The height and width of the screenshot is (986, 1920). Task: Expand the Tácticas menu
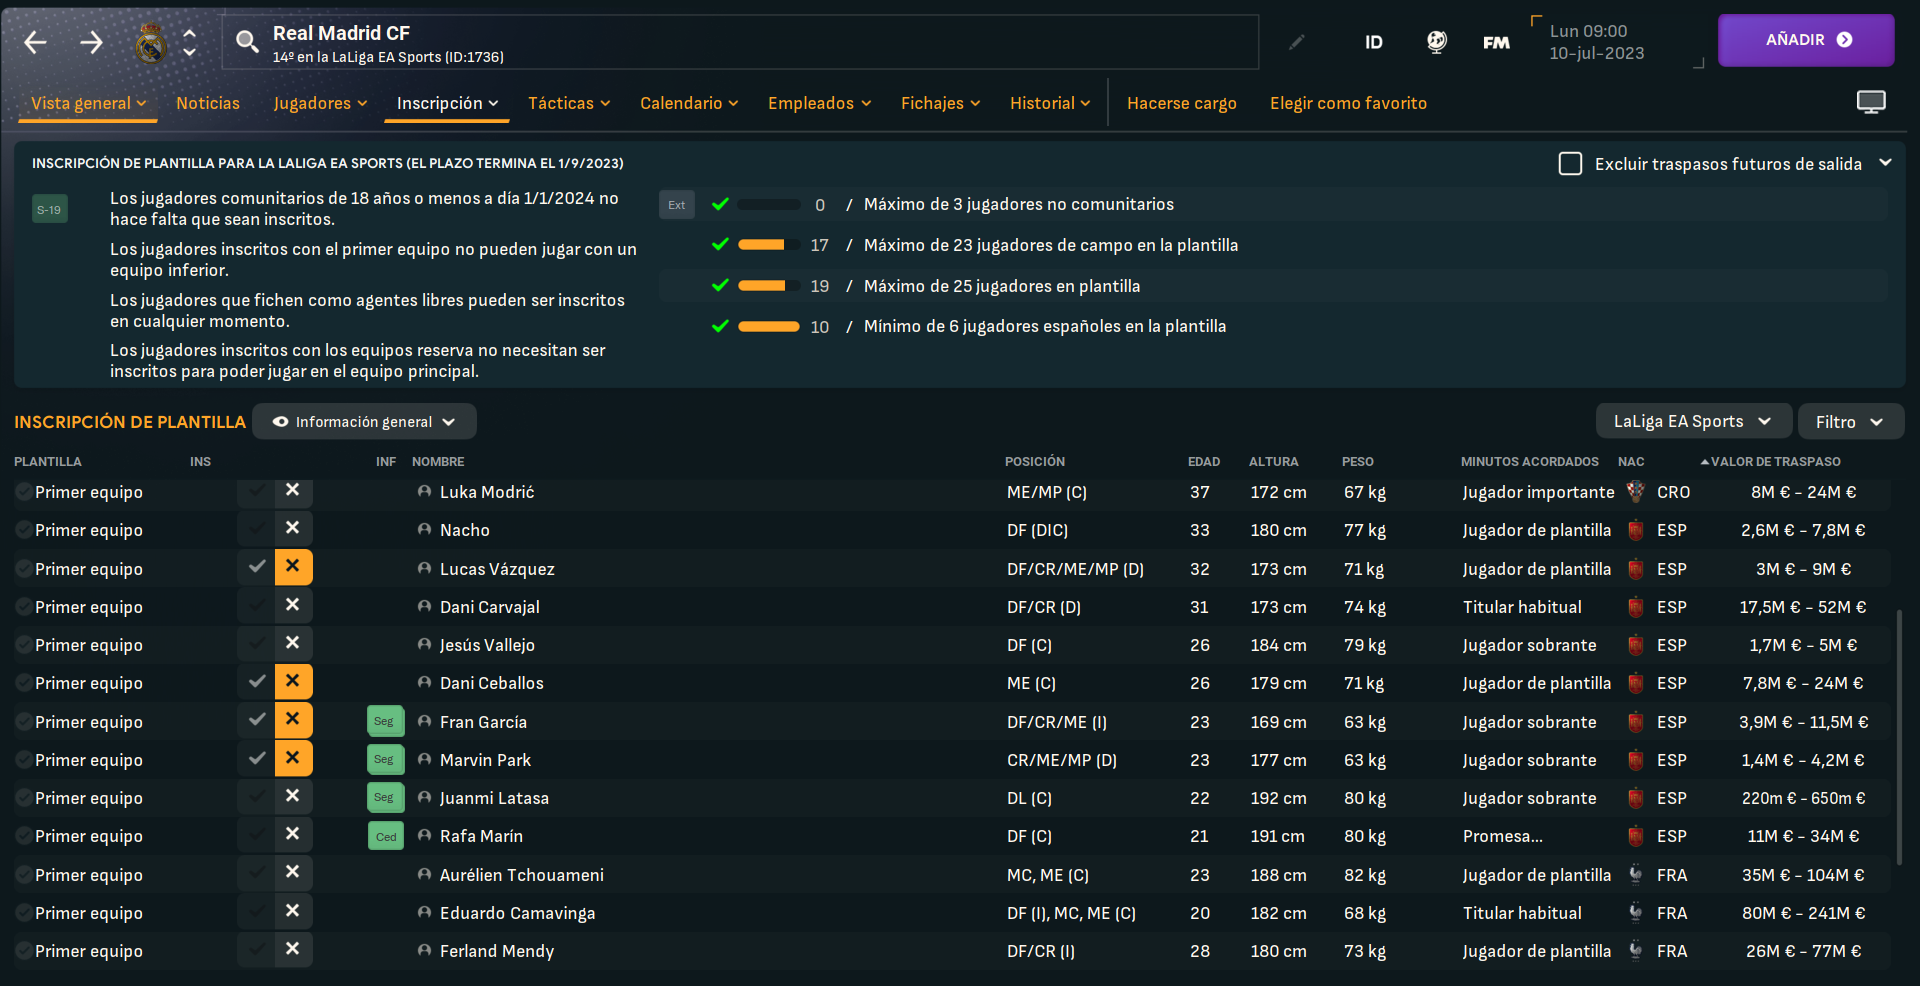tap(569, 103)
